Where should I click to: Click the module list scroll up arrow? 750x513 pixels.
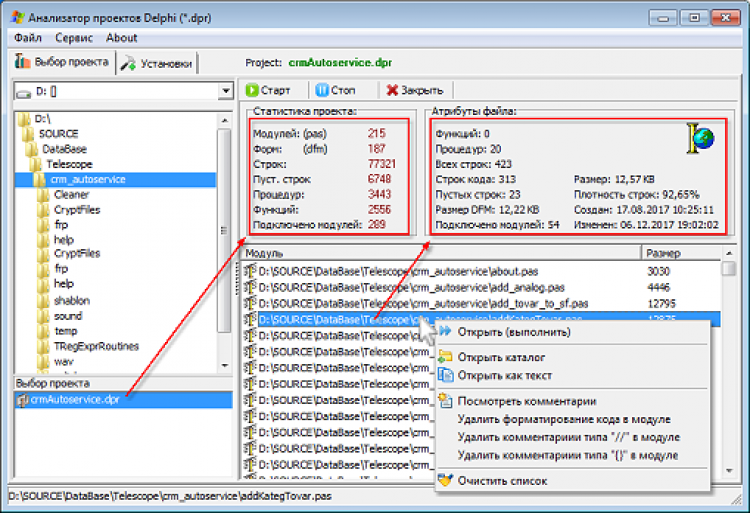[x=729, y=253]
